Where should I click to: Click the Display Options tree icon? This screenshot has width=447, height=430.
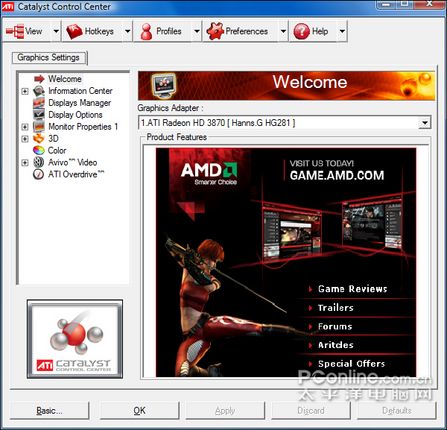(39, 115)
